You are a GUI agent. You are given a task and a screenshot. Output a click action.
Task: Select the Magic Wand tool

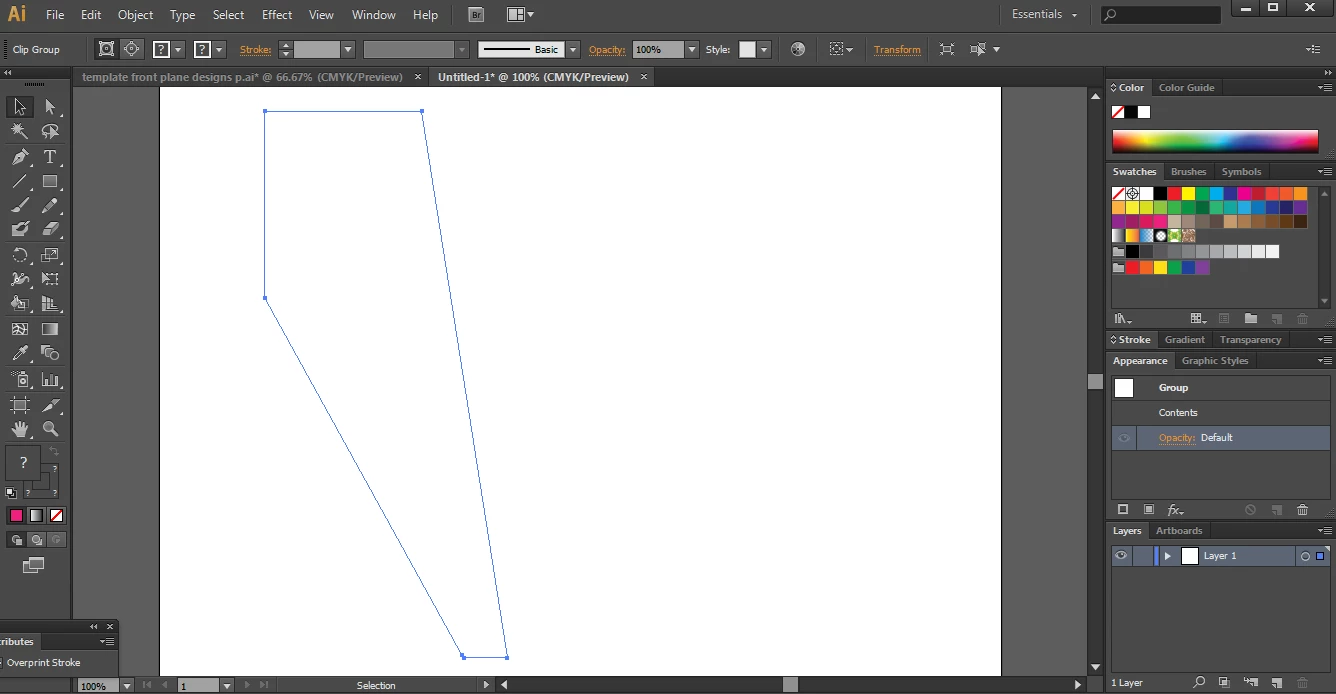pyautogui.click(x=20, y=132)
